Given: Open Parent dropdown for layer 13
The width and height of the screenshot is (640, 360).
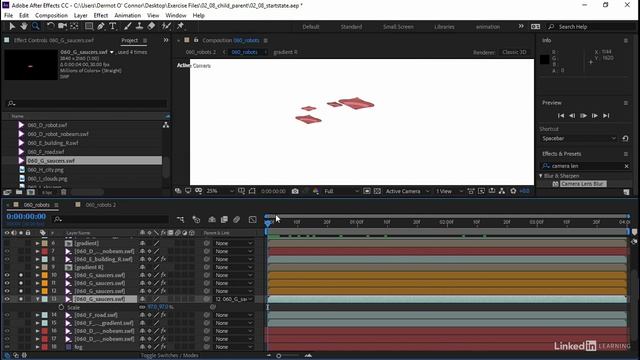Looking at the screenshot, I should click(233, 299).
